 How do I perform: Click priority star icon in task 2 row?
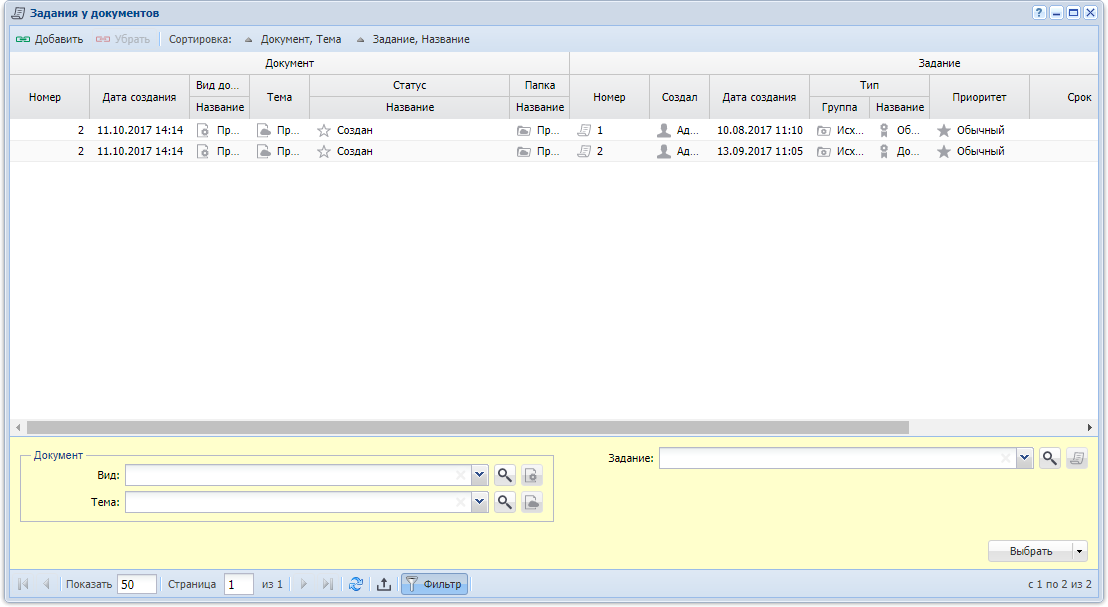click(943, 151)
